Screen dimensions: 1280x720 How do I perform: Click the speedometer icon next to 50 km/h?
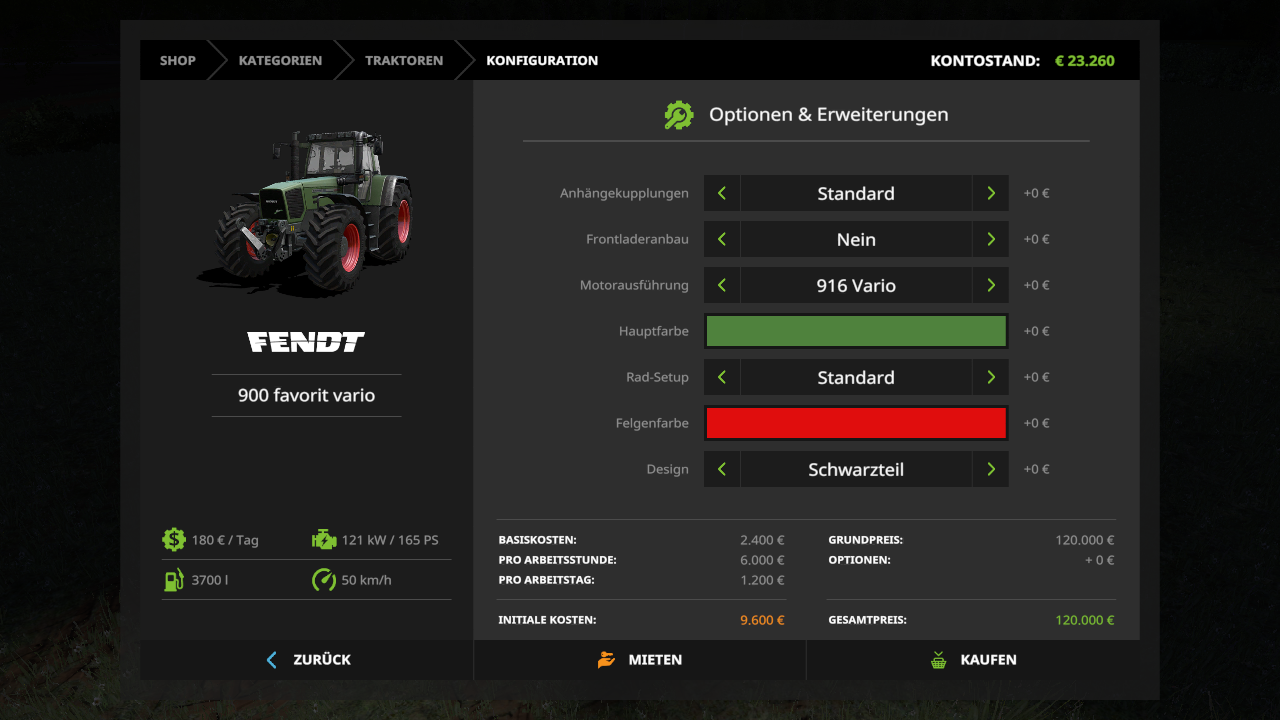pyautogui.click(x=324, y=580)
